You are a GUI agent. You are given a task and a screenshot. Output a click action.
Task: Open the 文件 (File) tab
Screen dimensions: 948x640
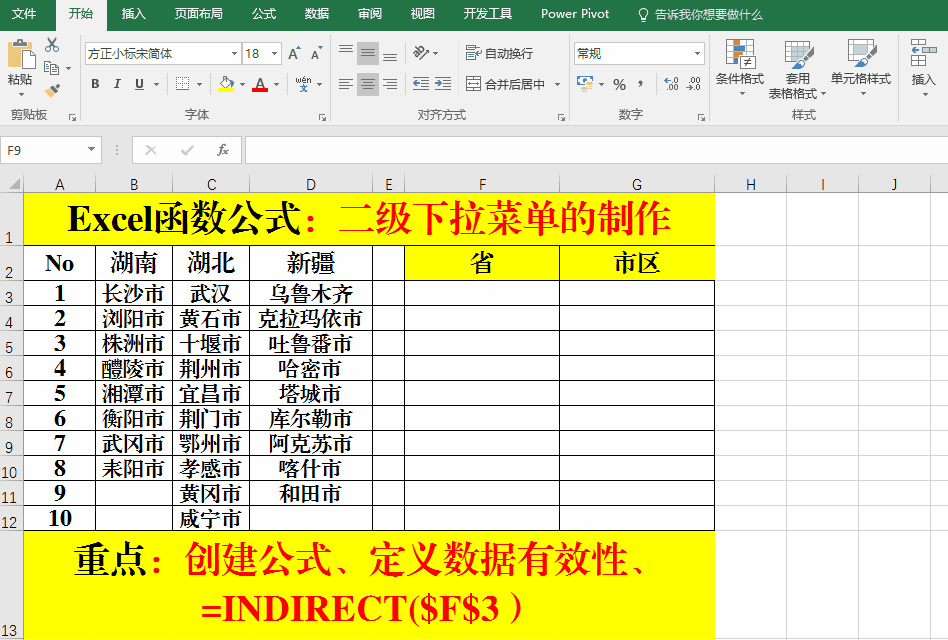(25, 14)
